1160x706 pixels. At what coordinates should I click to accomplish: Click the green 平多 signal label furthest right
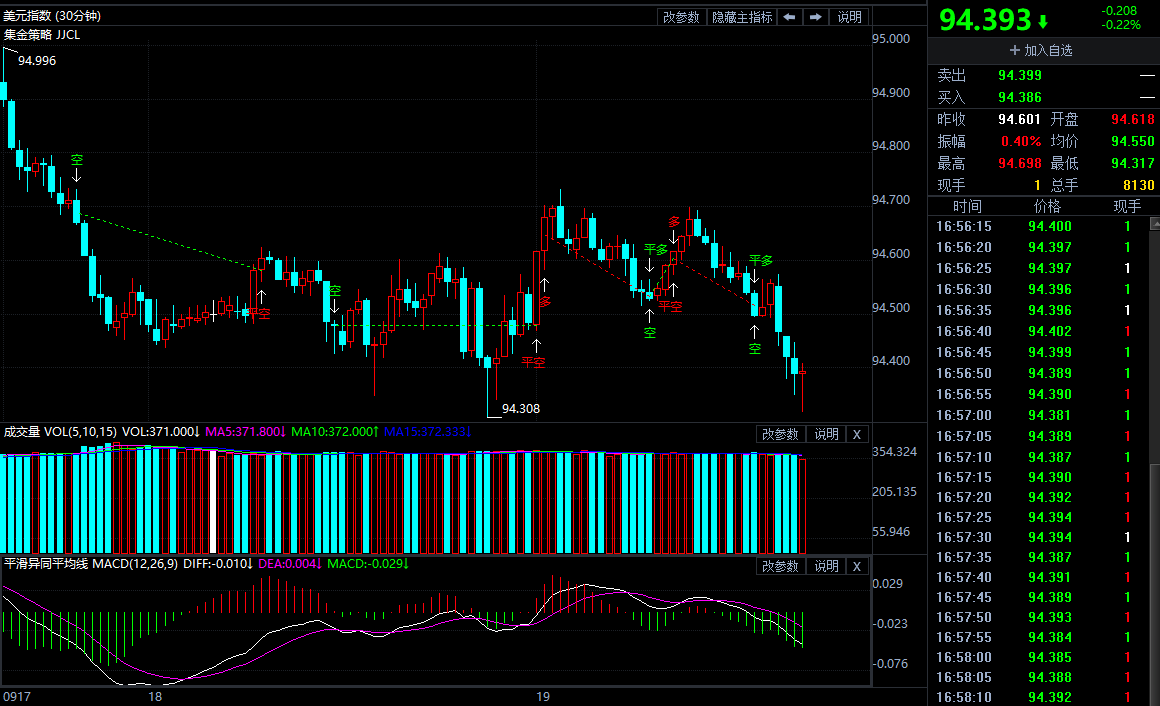(761, 260)
